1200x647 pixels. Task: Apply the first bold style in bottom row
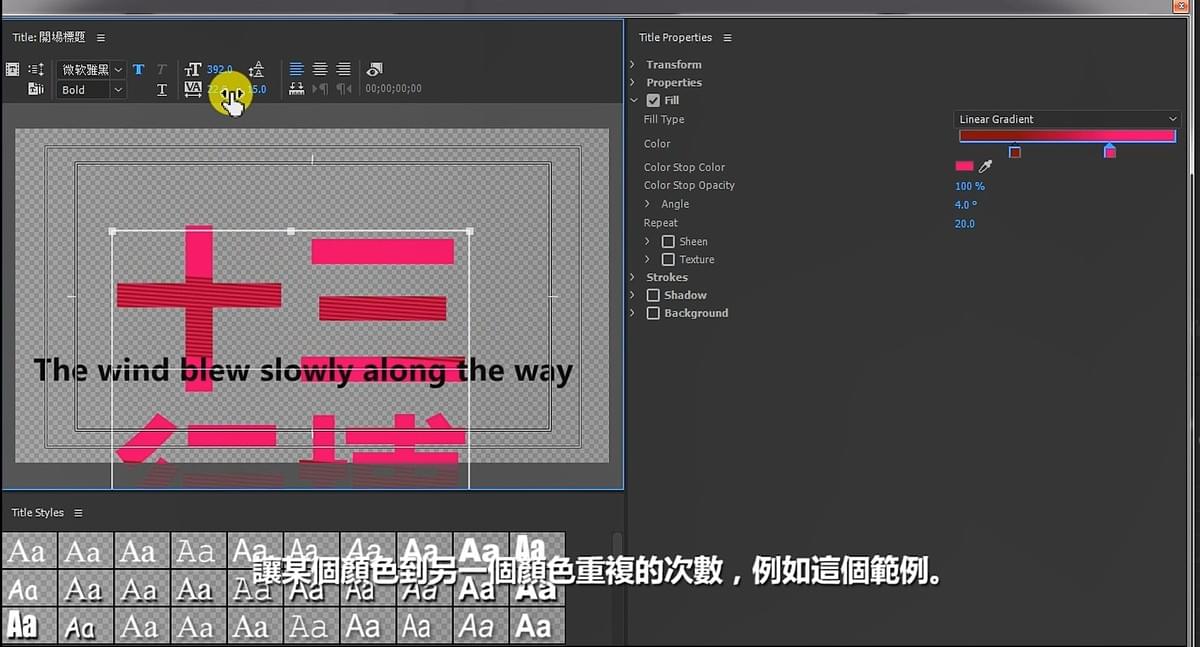(x=28, y=626)
